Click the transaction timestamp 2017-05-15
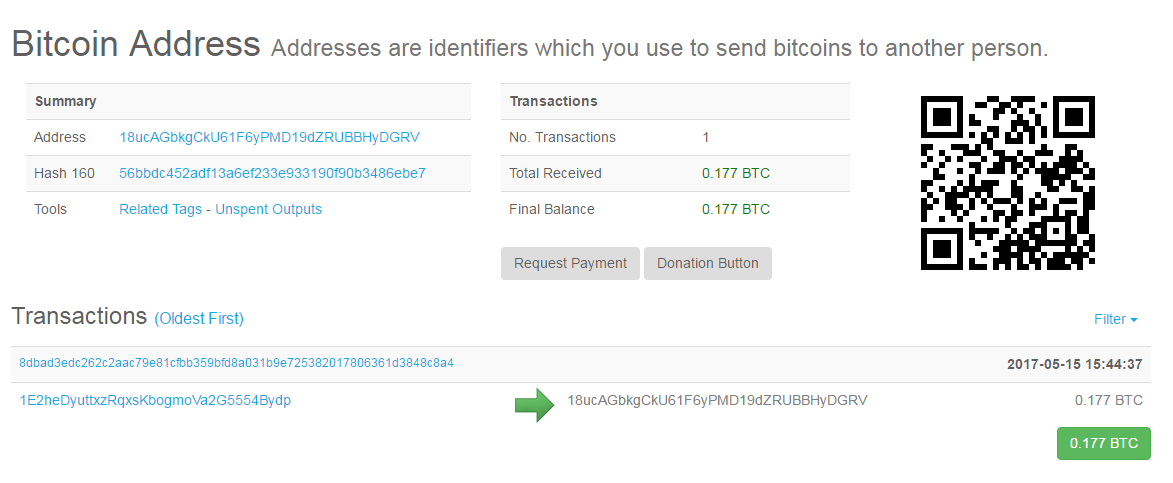 [1074, 365]
